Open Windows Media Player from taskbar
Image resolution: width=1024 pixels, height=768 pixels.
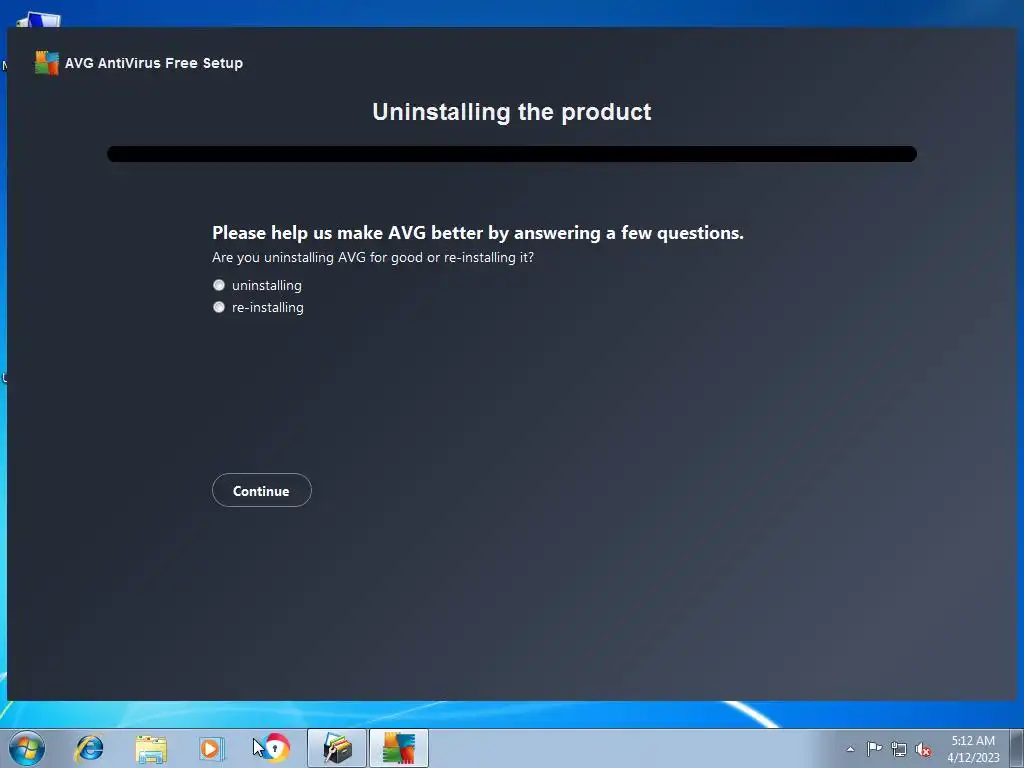coord(211,748)
